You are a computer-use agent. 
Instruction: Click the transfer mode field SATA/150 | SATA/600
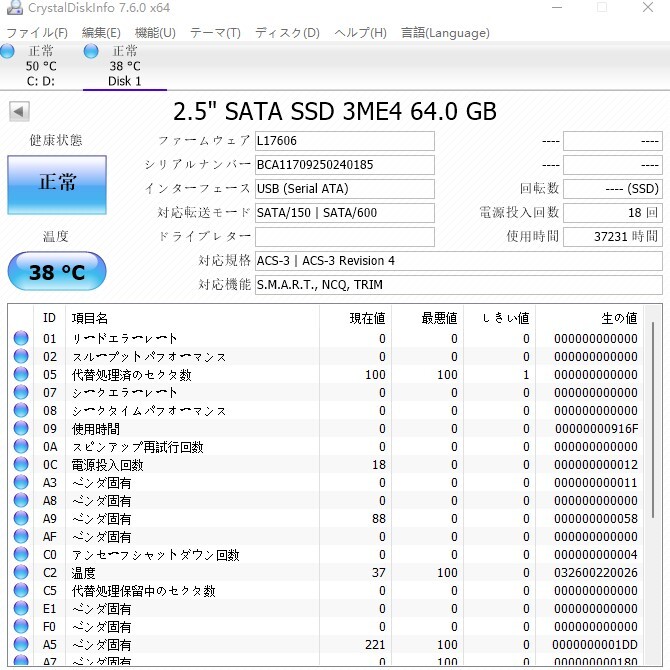tap(345, 212)
